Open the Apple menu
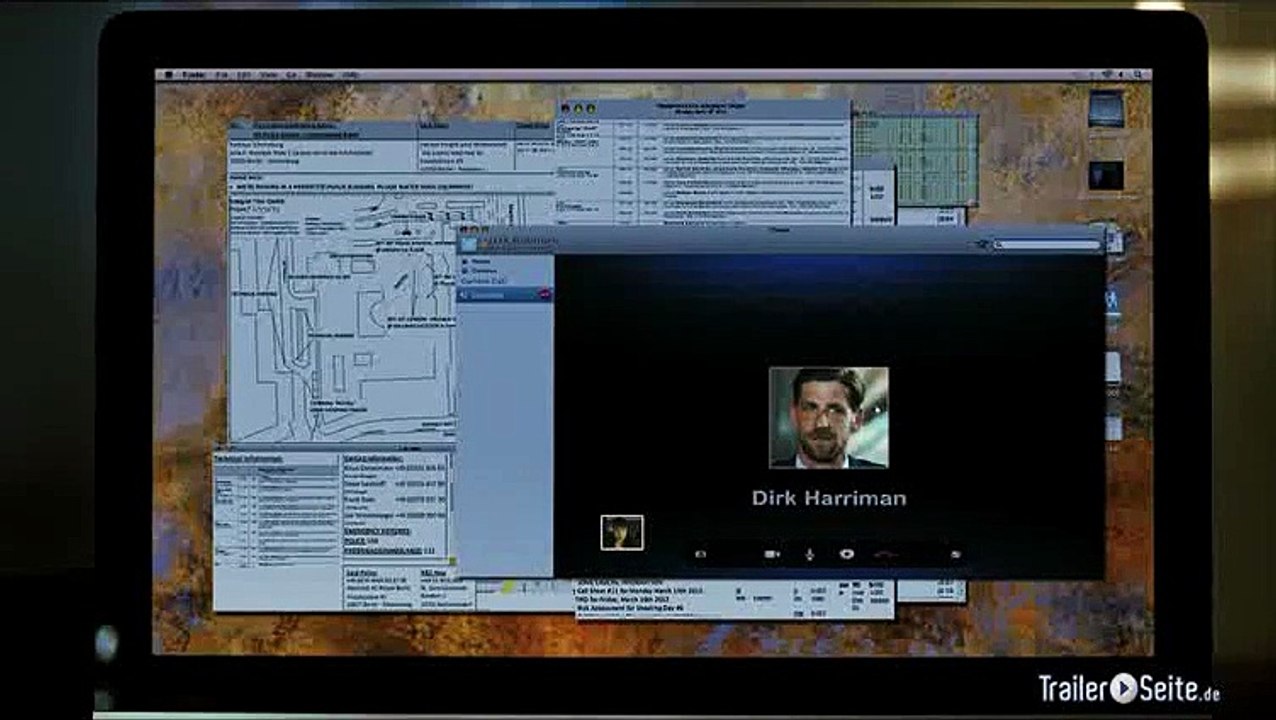 [x=167, y=75]
